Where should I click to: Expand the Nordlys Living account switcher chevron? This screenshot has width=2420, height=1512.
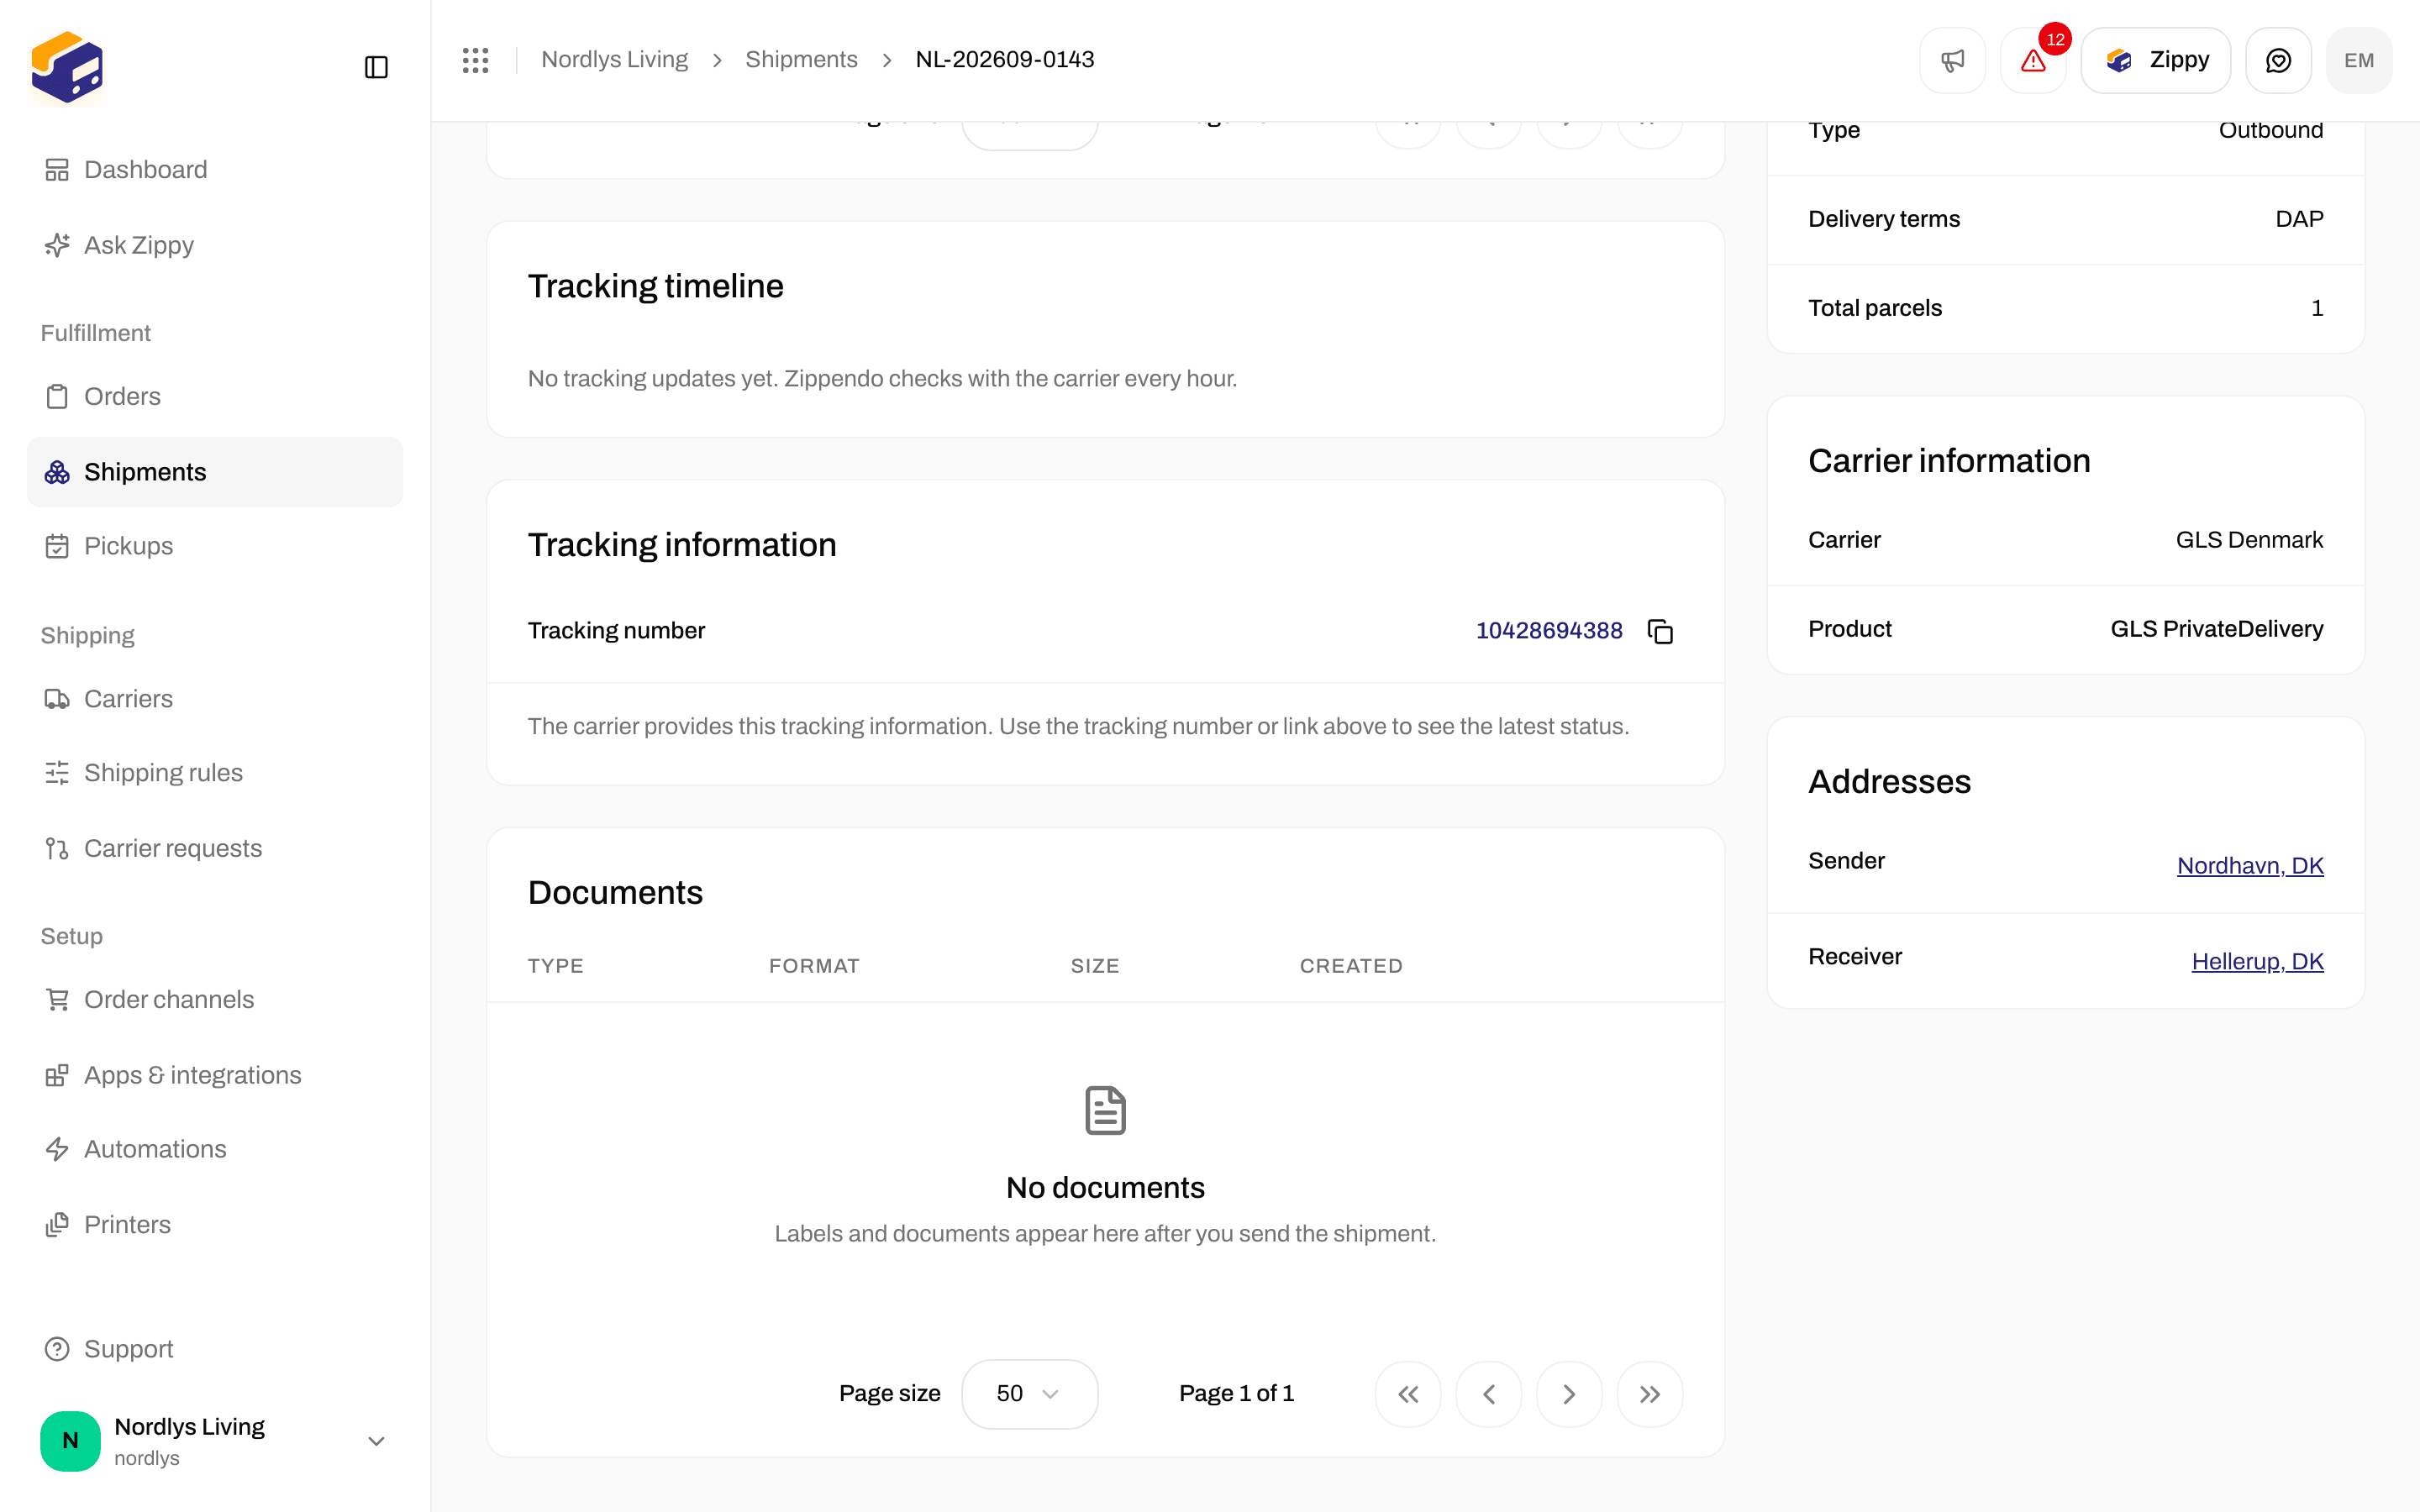point(376,1441)
